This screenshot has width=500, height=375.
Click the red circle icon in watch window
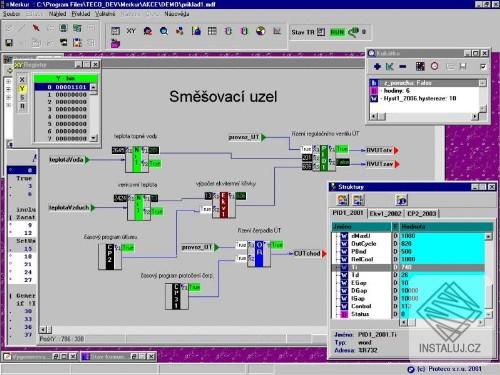click(434, 66)
